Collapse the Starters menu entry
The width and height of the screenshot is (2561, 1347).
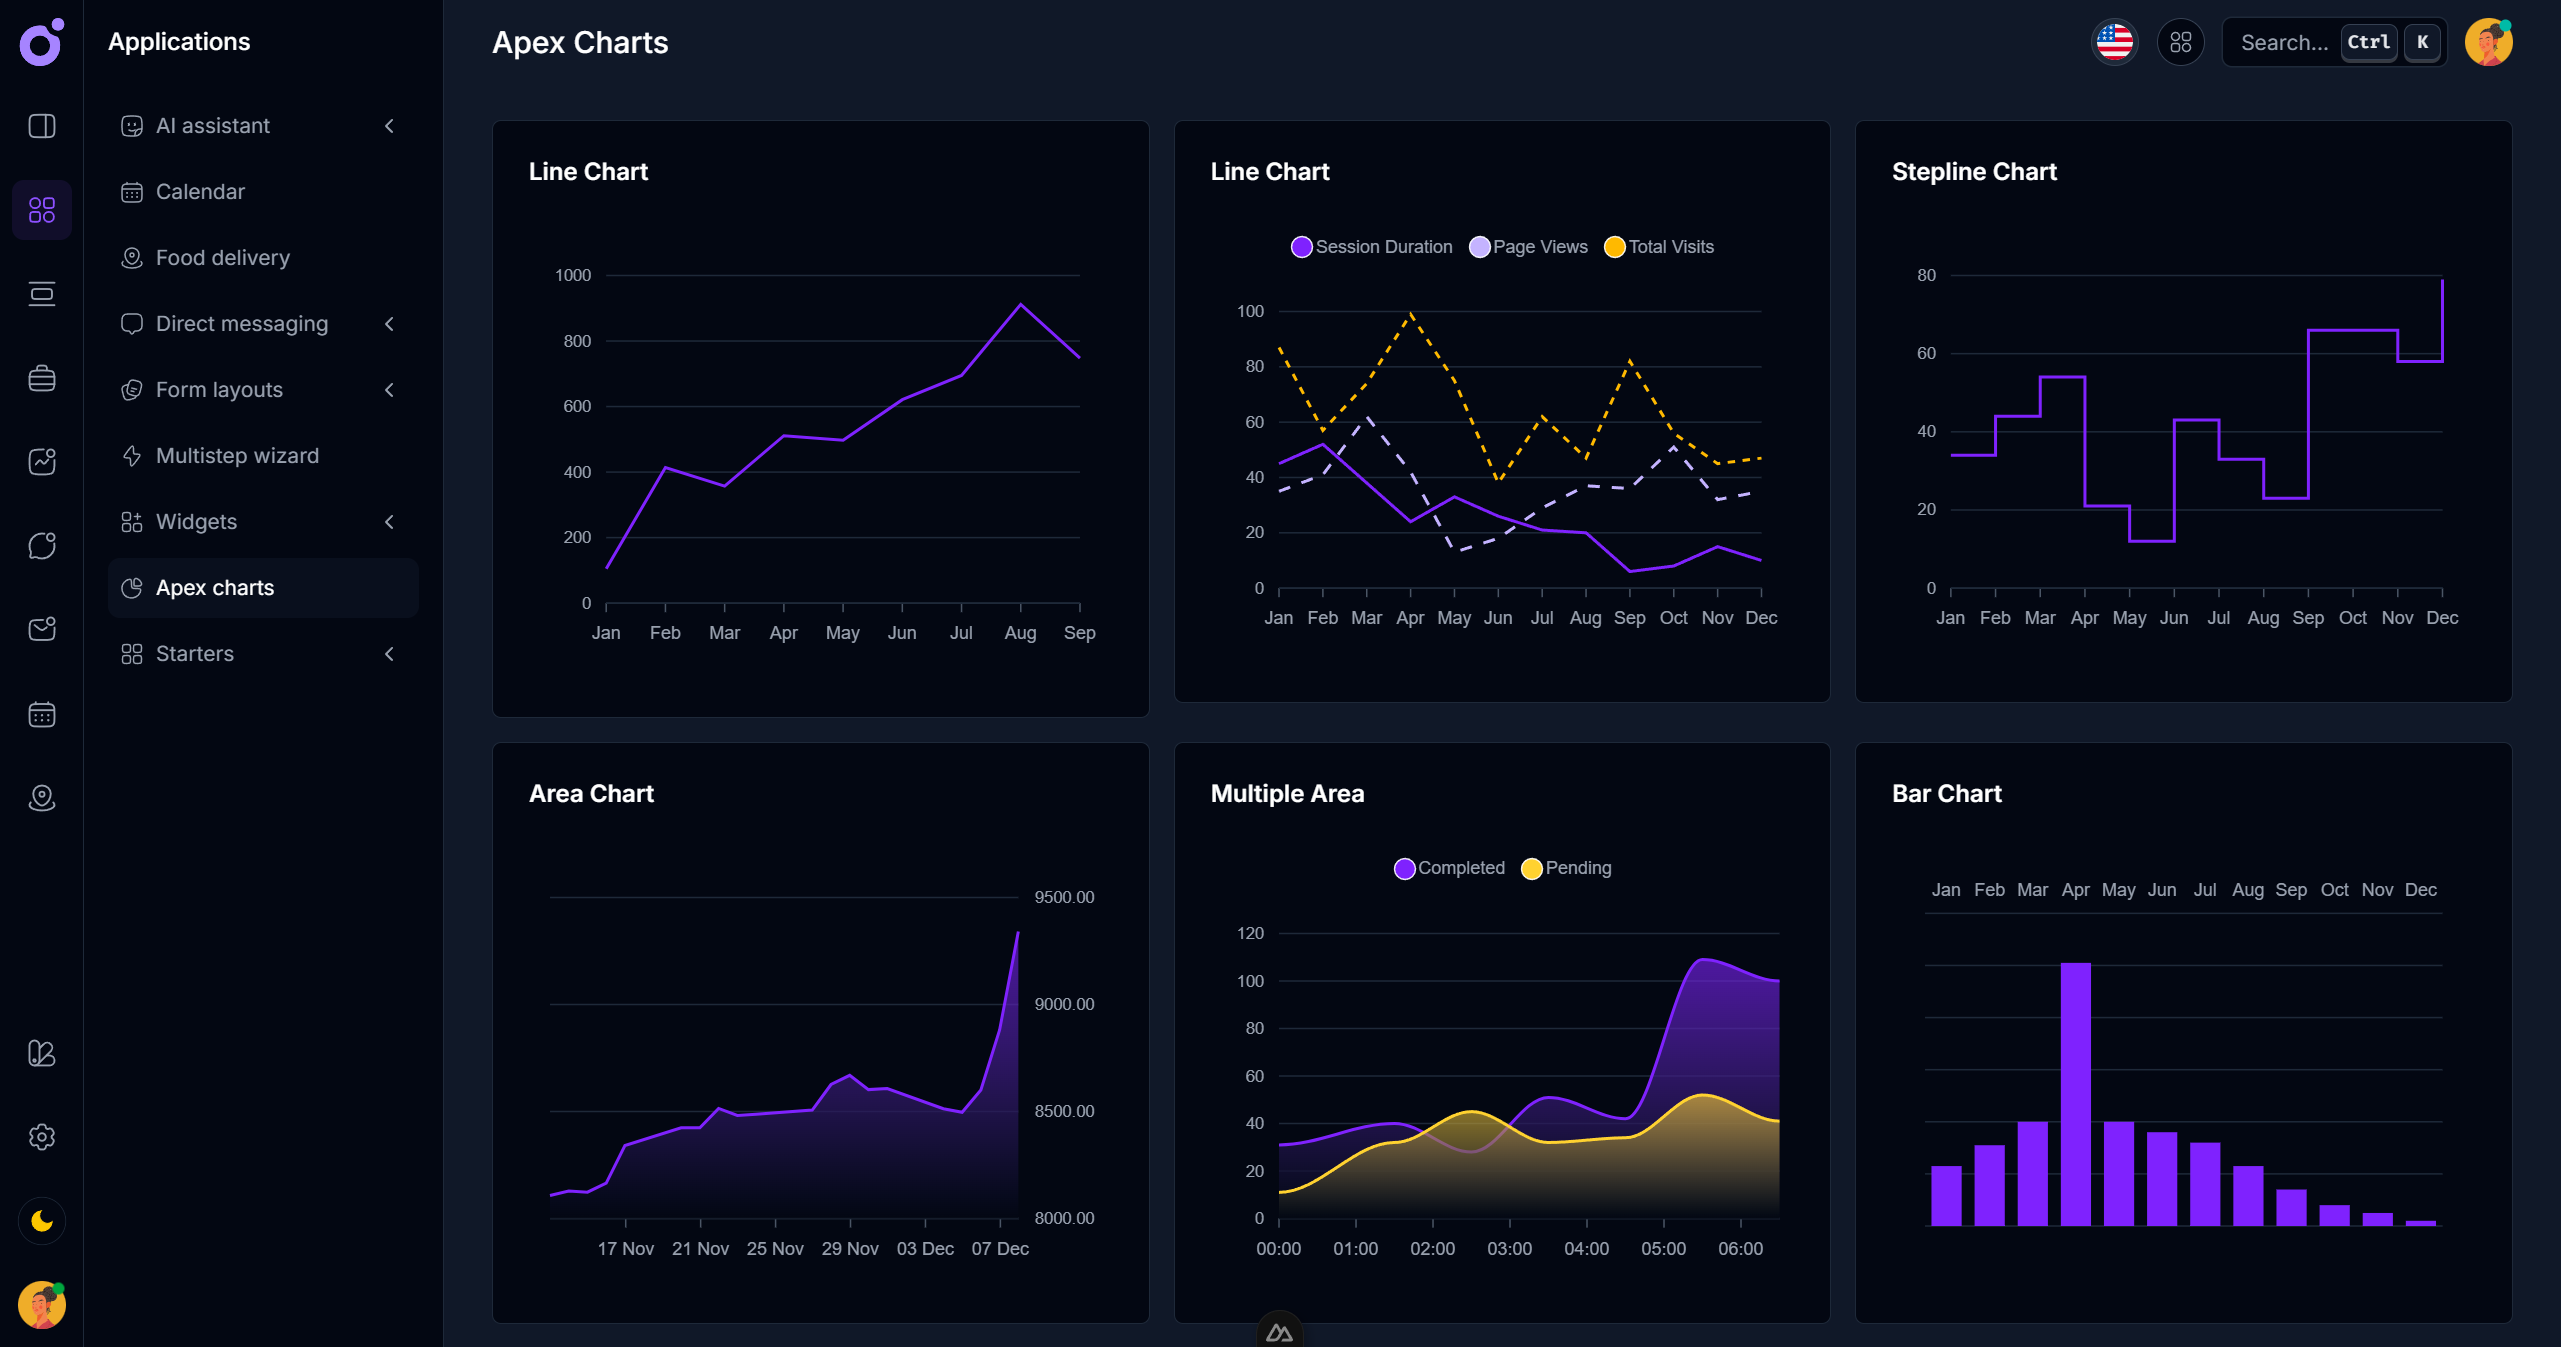click(194, 653)
